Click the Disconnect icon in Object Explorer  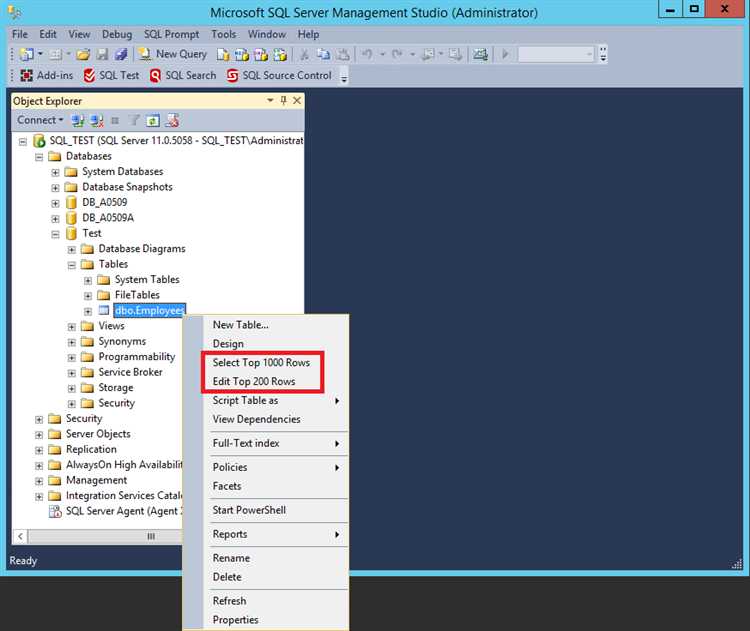pos(97,121)
